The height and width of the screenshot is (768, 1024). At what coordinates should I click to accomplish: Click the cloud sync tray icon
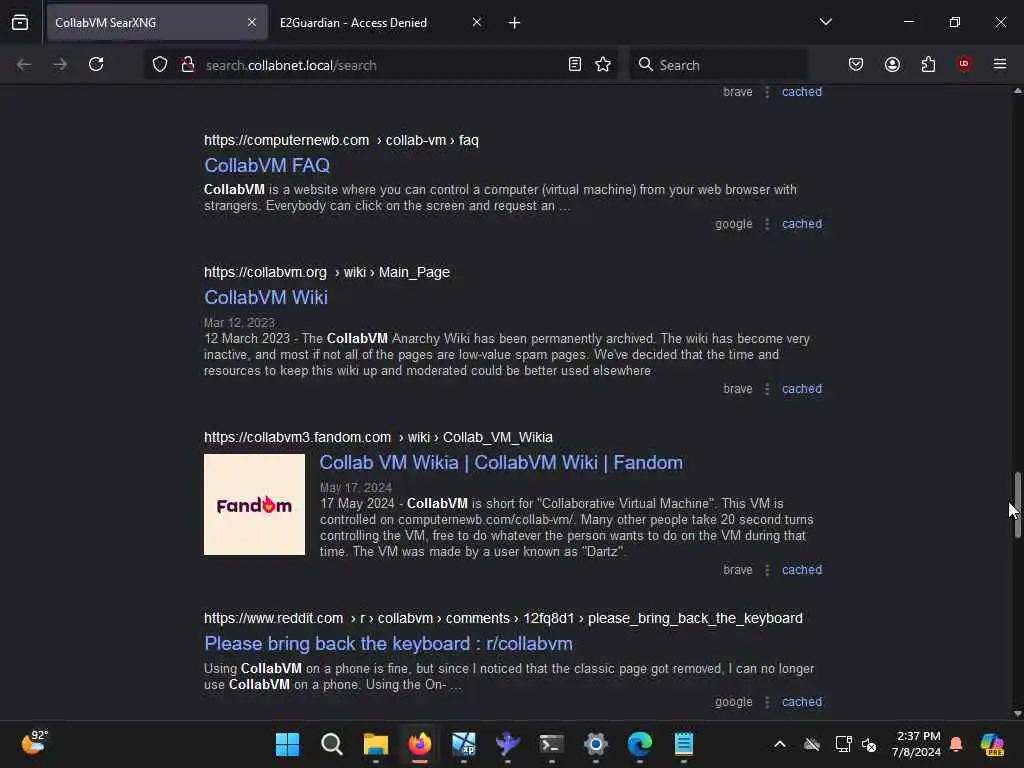pos(812,744)
